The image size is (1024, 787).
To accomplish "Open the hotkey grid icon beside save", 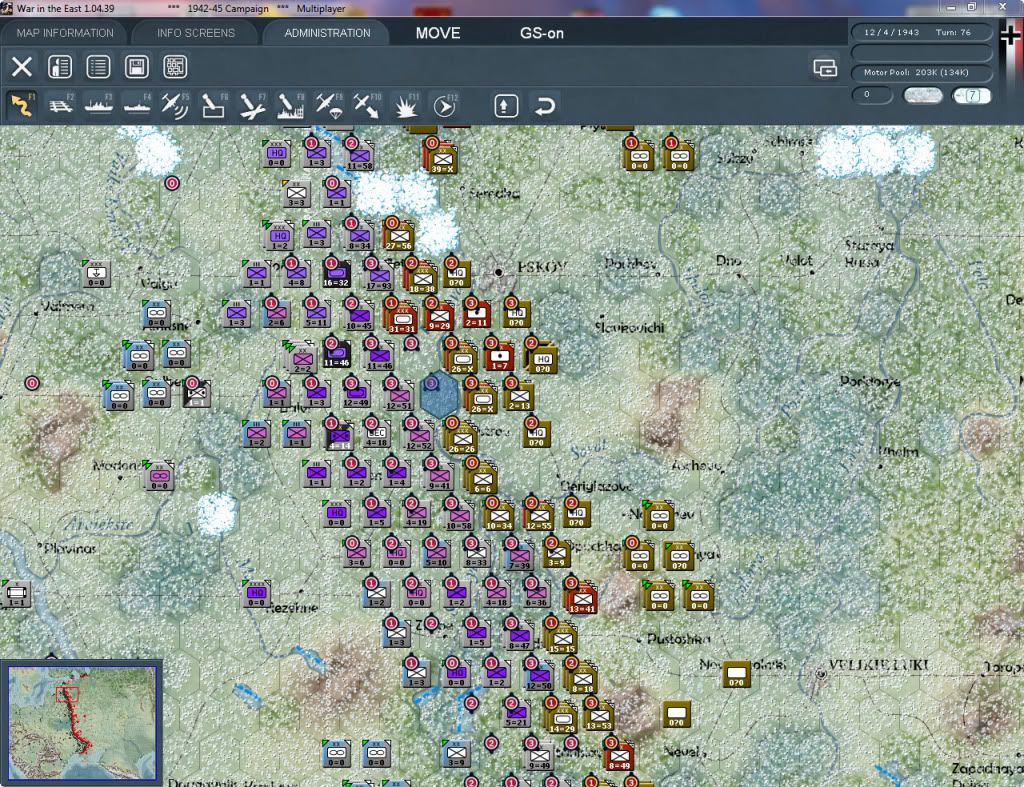I will point(175,67).
